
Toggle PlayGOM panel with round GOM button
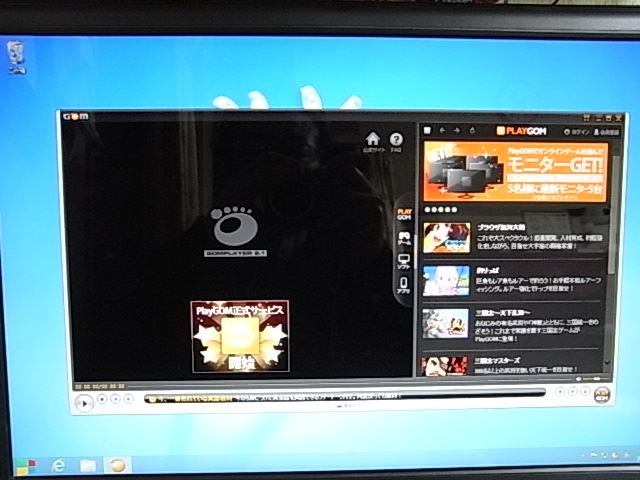(602, 395)
